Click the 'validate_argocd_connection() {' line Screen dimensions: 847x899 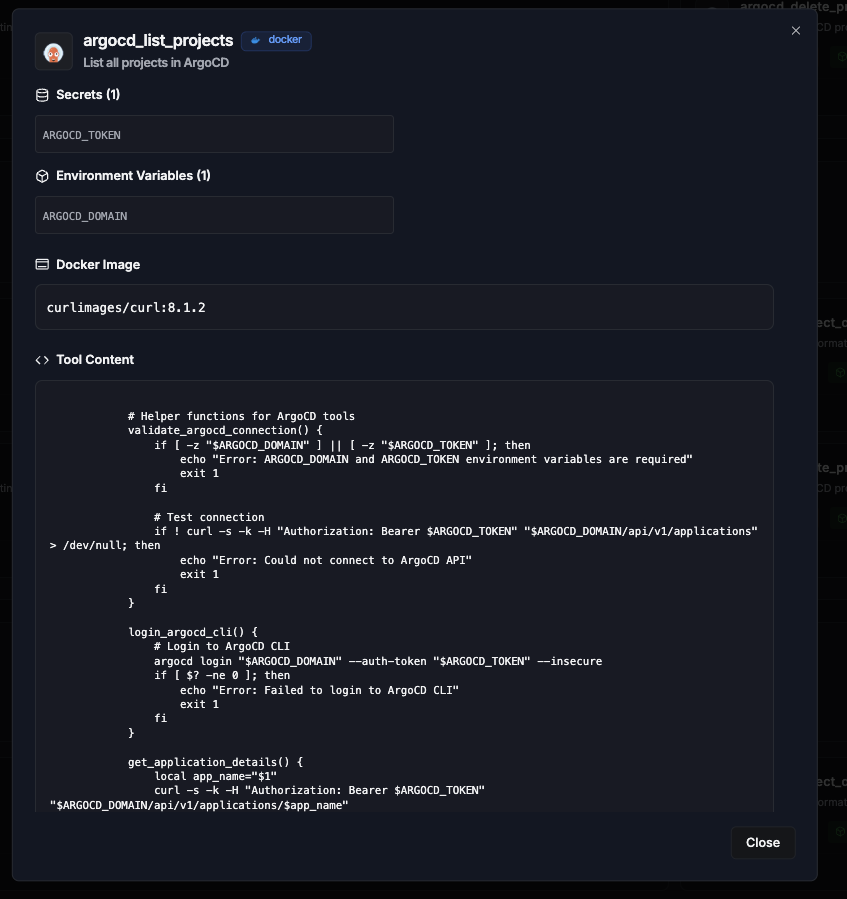225,430
